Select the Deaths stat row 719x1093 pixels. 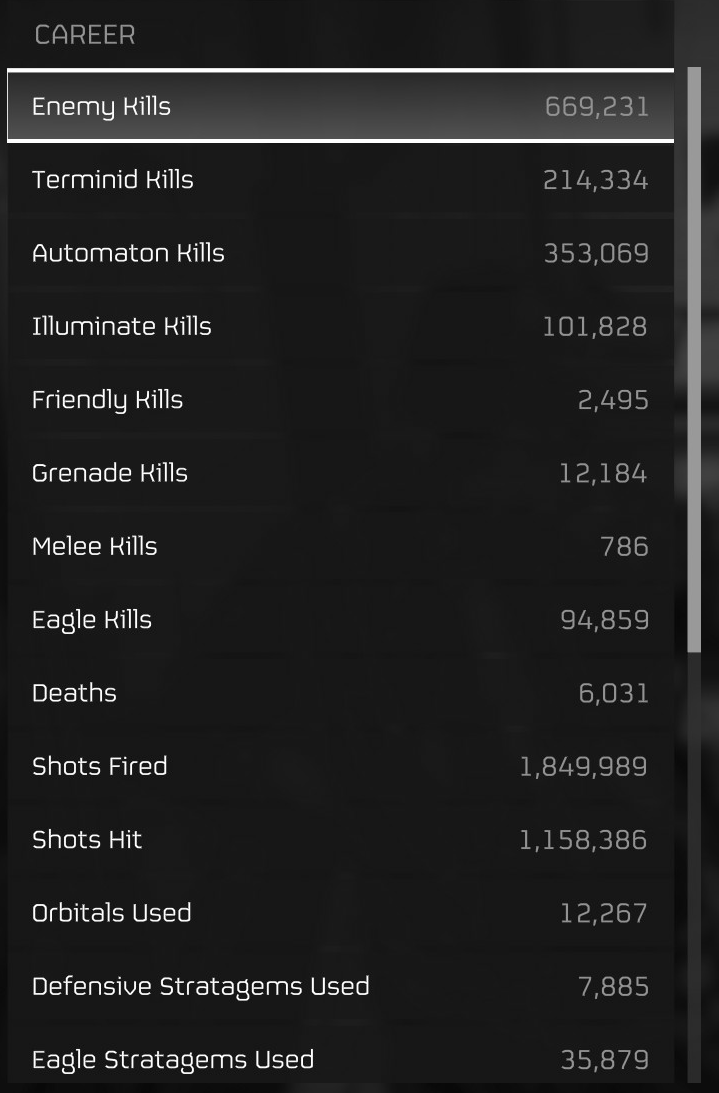340,693
